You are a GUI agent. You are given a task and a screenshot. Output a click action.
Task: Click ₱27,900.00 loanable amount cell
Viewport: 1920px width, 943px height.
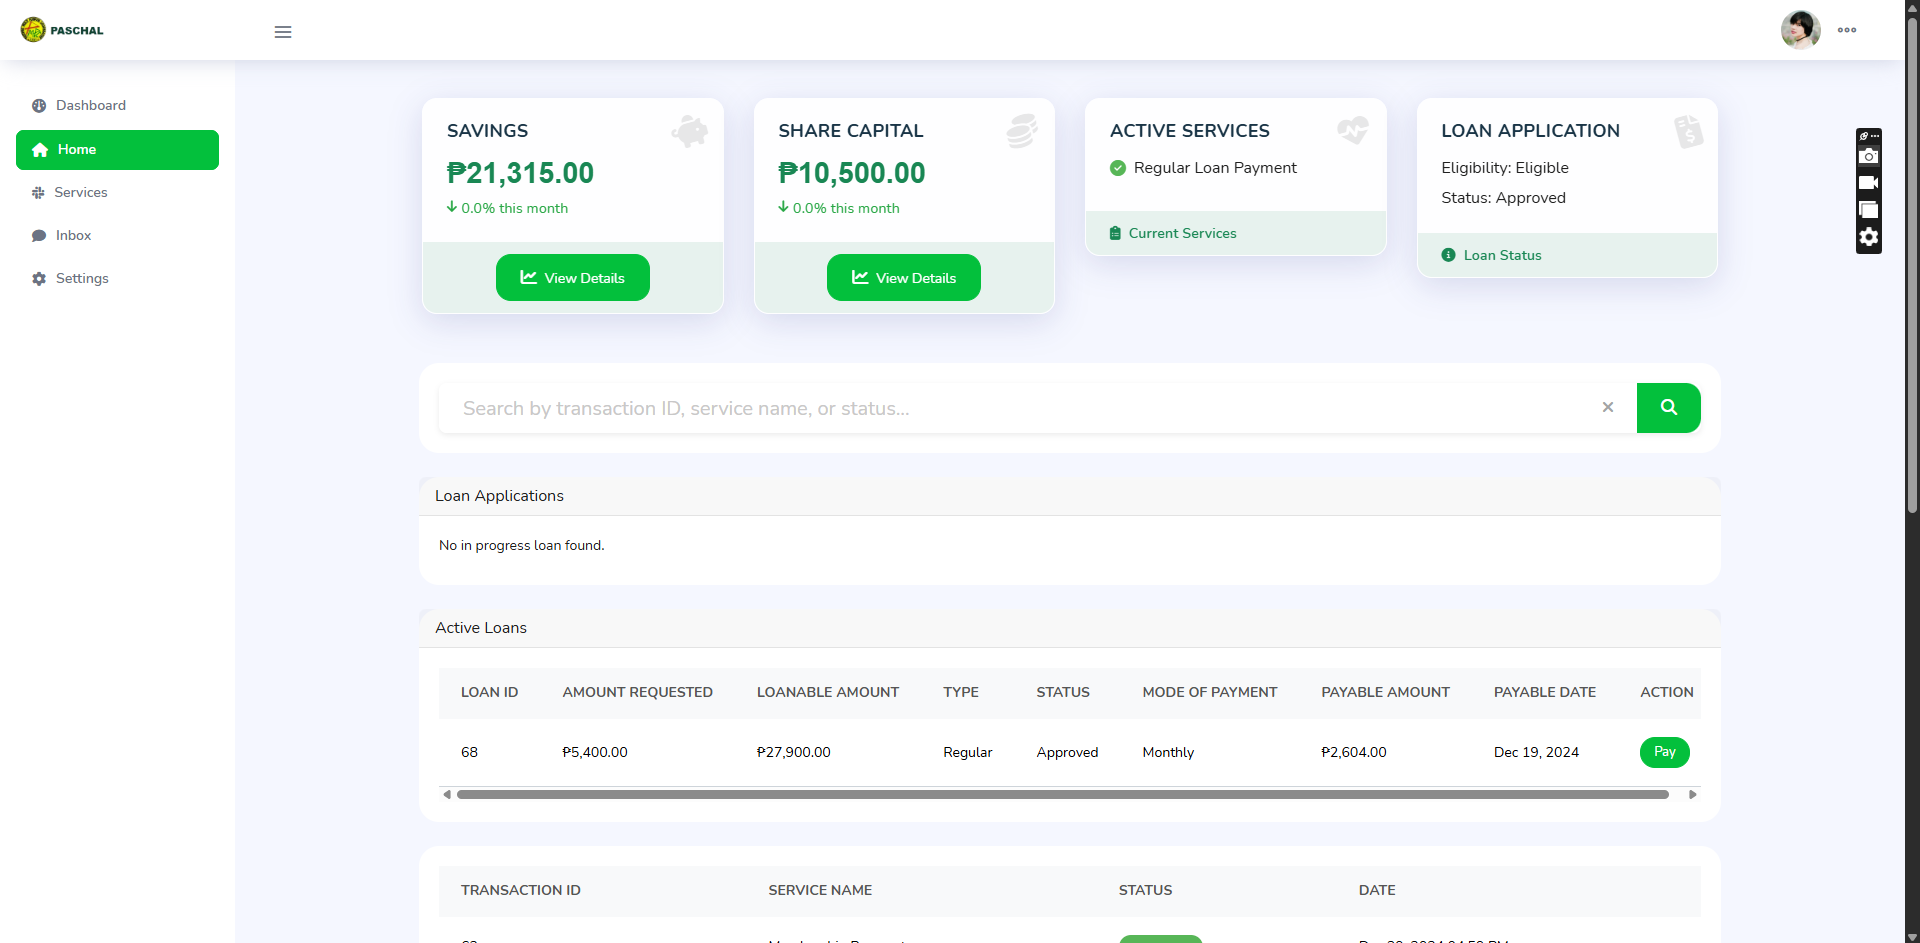794,752
